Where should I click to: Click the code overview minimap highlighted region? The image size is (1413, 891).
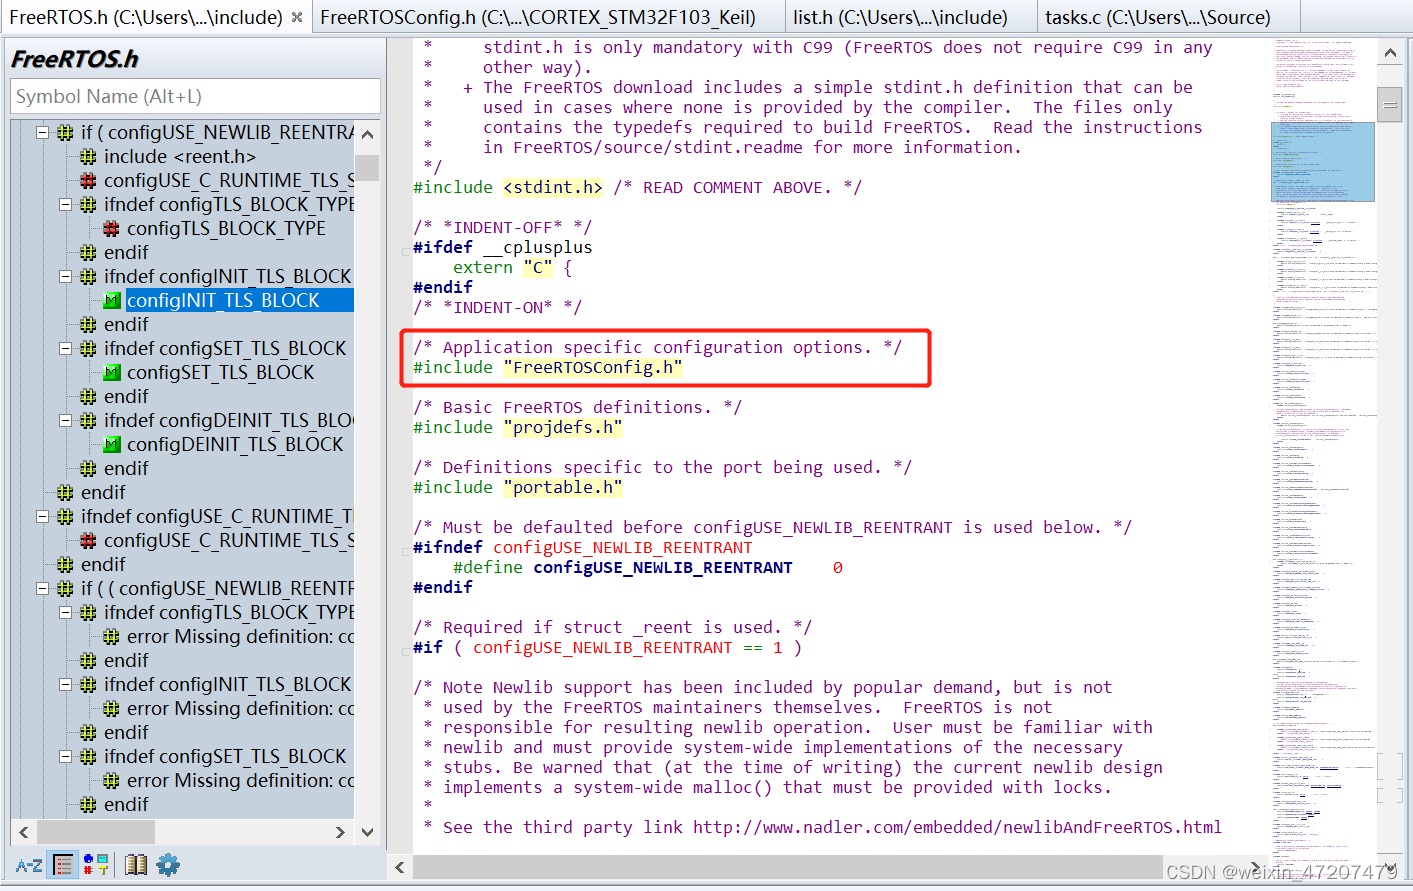click(1322, 161)
